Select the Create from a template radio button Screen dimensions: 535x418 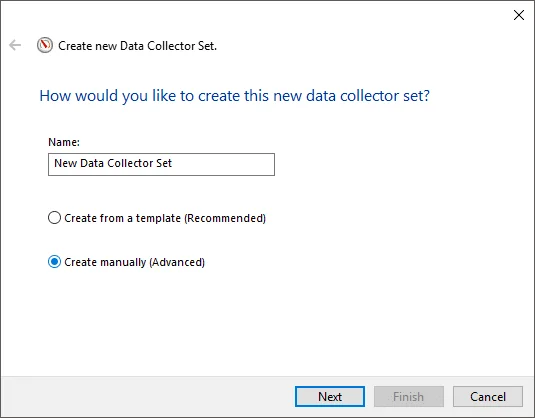pyautogui.click(x=54, y=218)
